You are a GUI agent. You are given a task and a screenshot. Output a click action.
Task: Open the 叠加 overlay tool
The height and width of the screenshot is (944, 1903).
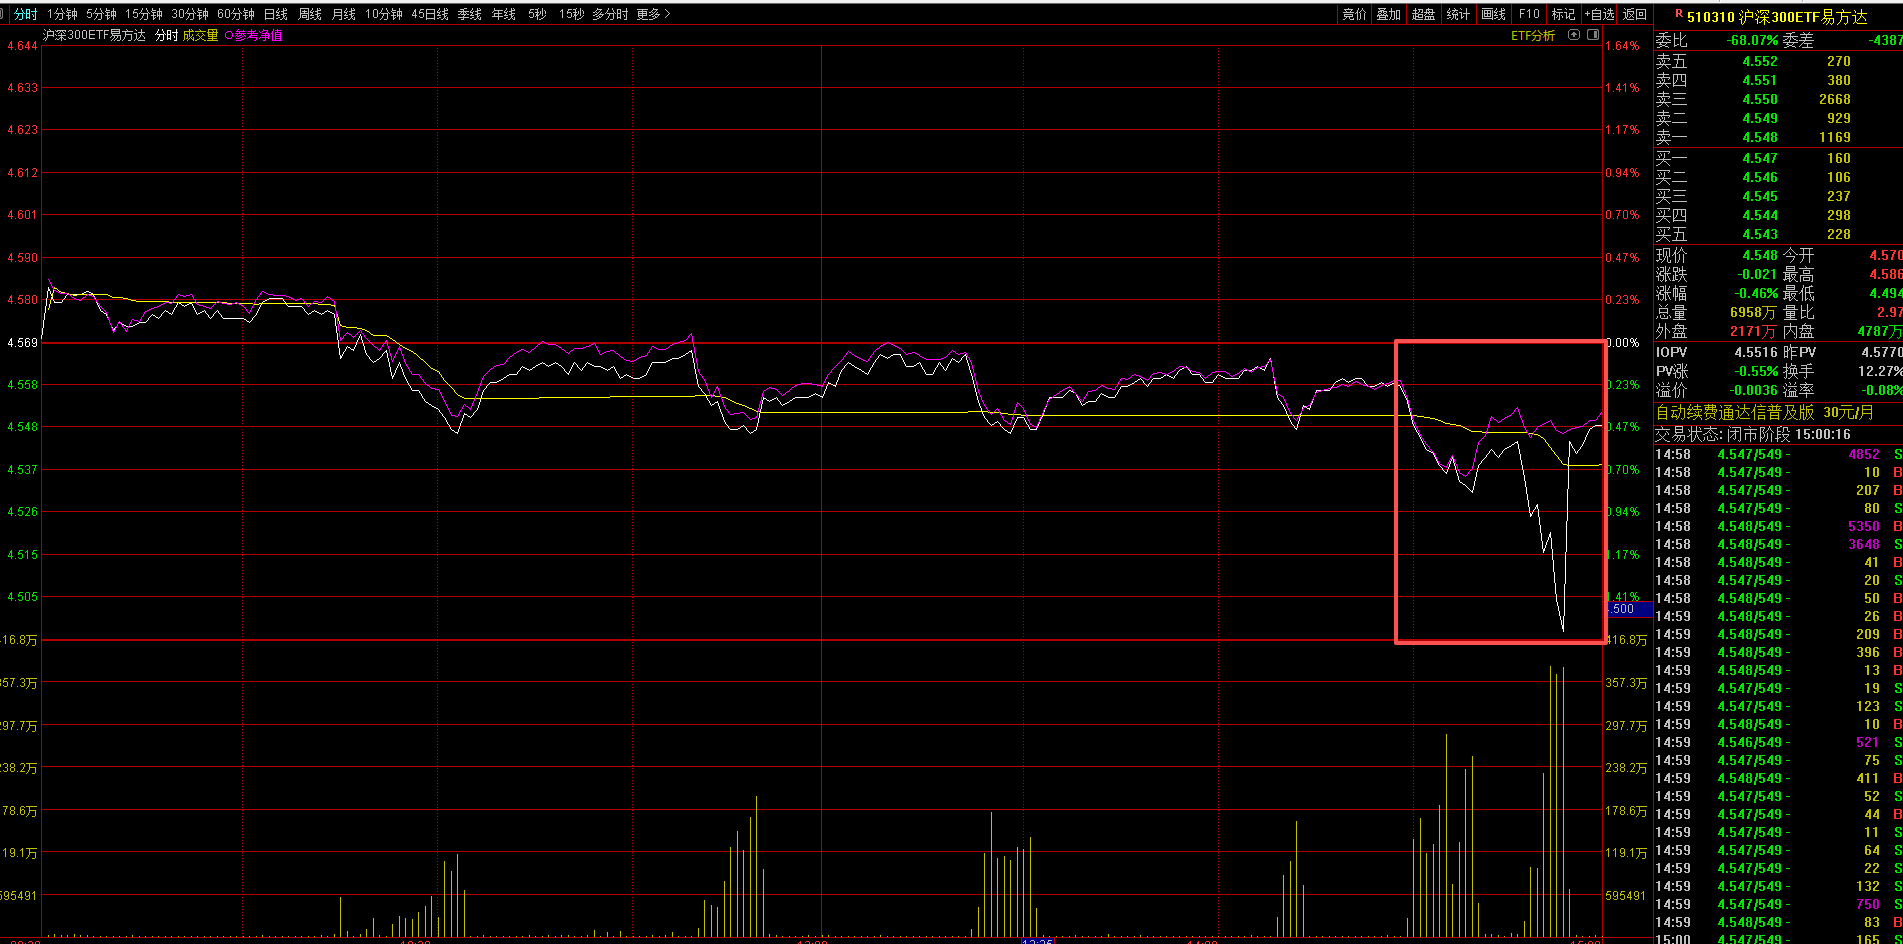tap(1388, 14)
